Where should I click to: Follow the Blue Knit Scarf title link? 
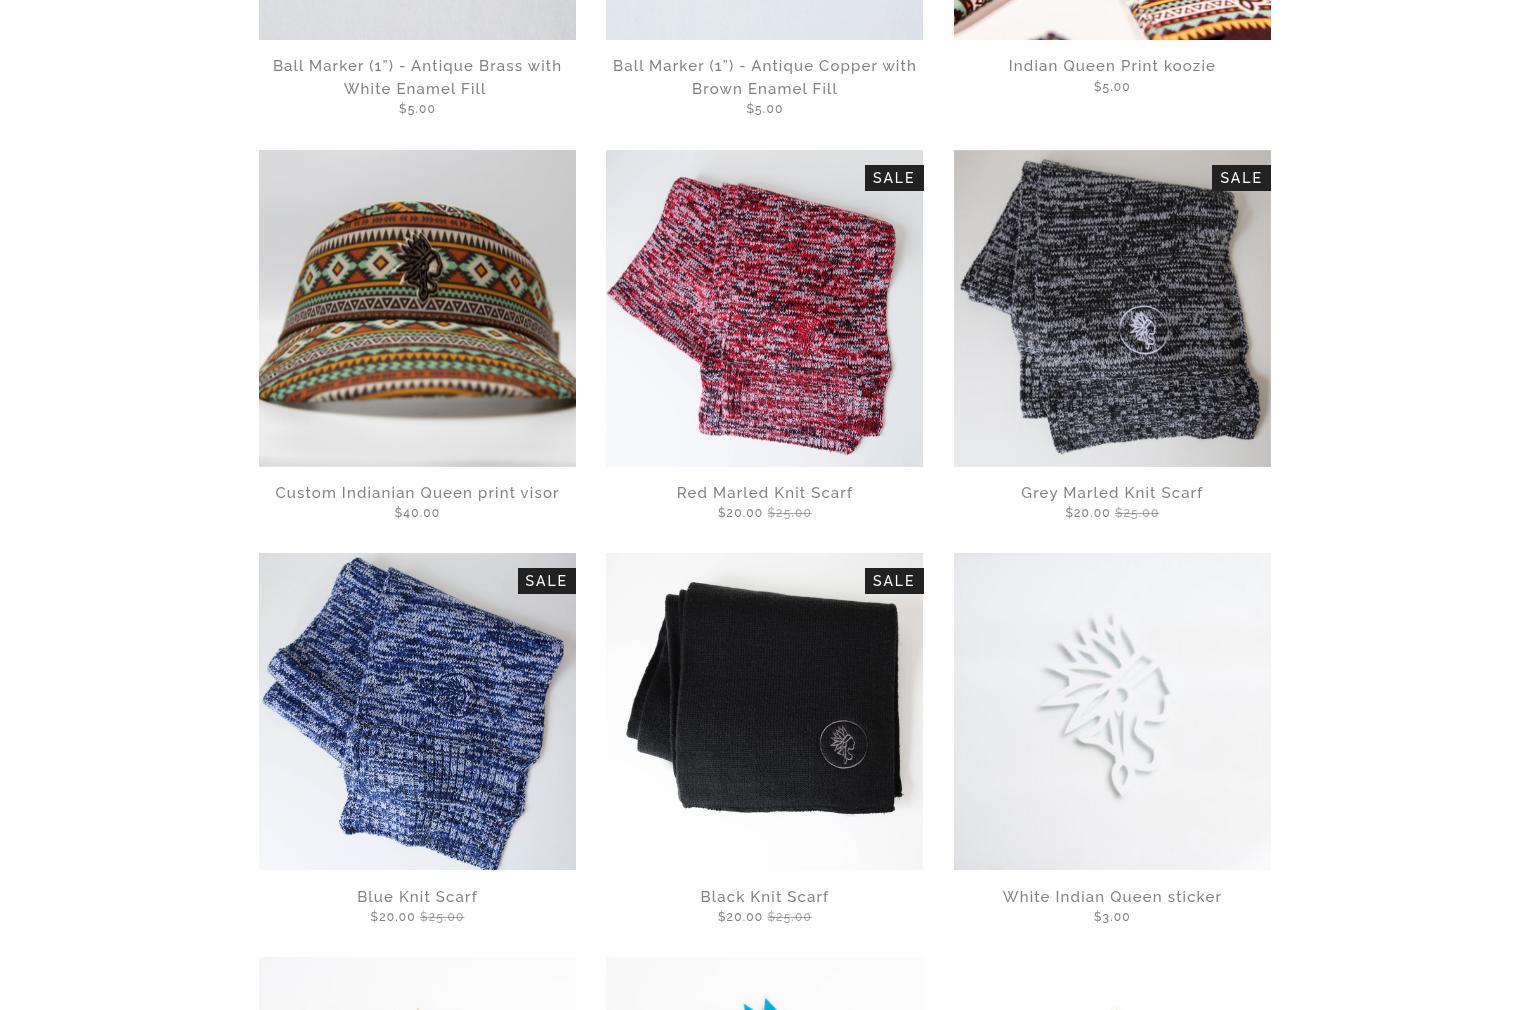[417, 897]
